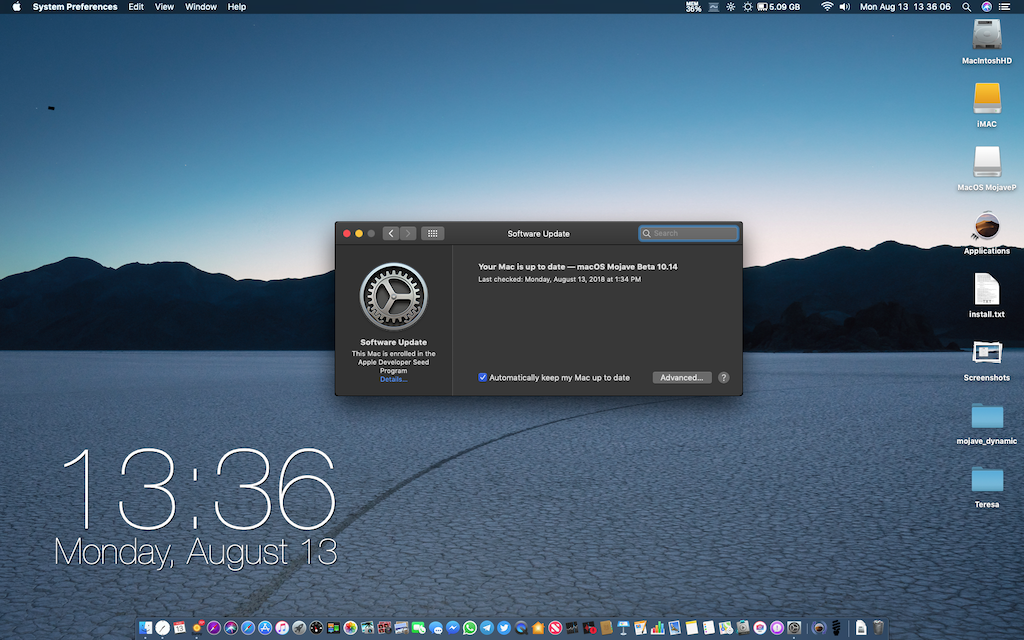
Task: Open Voice Memos in the Dock
Action: [589, 628]
